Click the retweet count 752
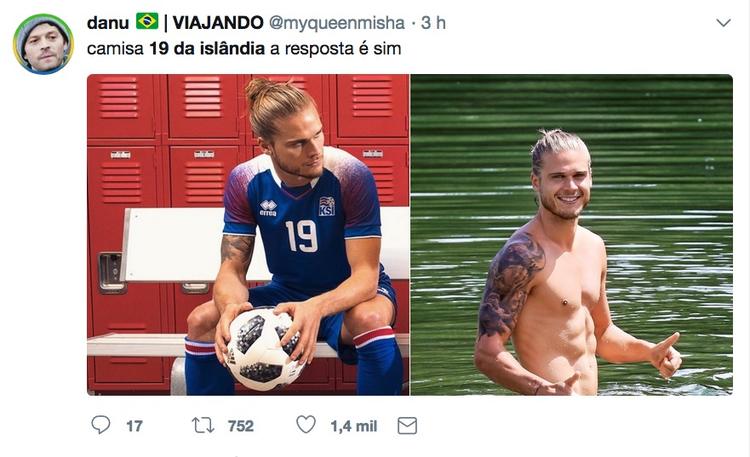Image resolution: width=750 pixels, height=457 pixels. (240, 426)
